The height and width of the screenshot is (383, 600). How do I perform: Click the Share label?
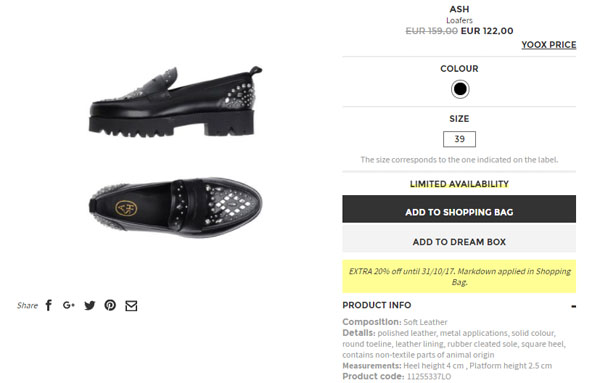point(28,305)
